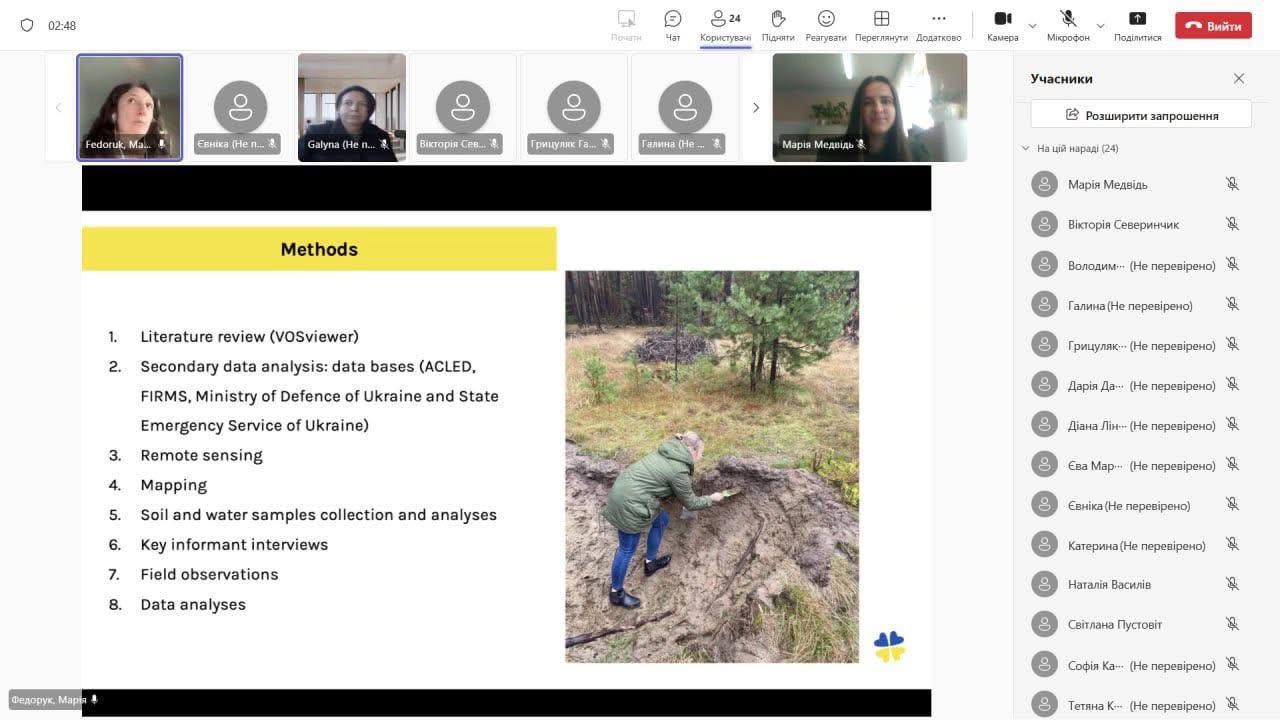This screenshot has height=720, width=1280.
Task: Open the Додатково more options menu
Action: [938, 19]
